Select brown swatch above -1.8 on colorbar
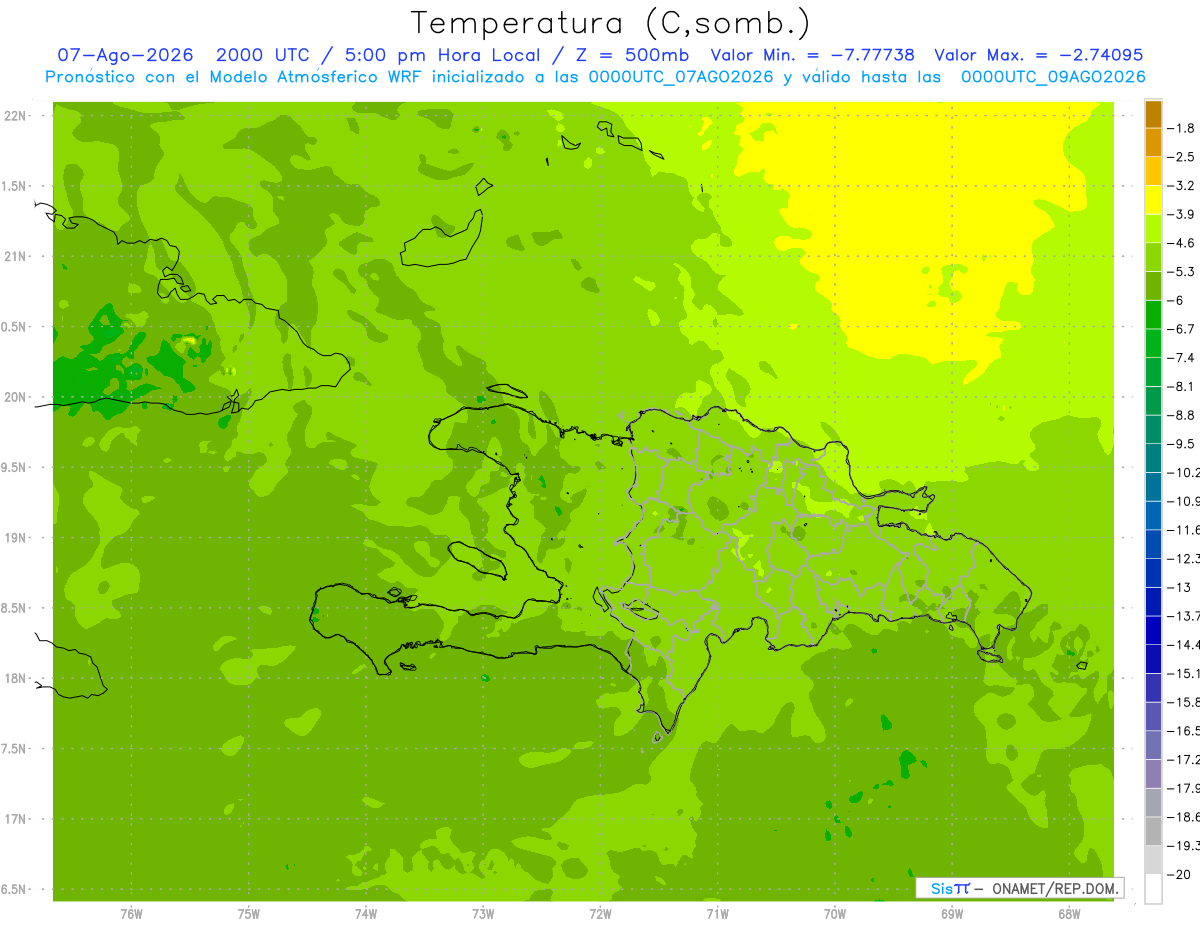The width and height of the screenshot is (1200, 927). (x=1153, y=114)
